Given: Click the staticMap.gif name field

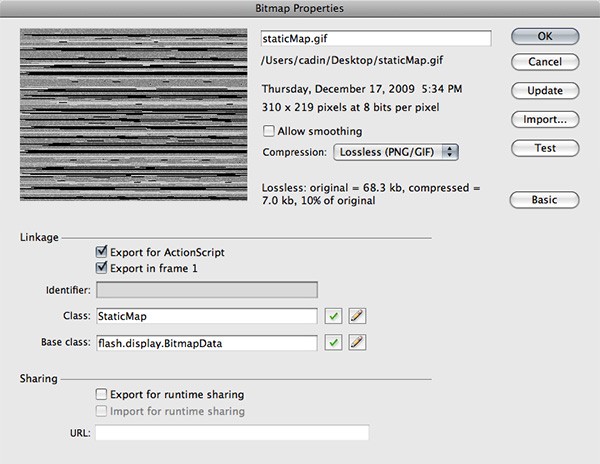Looking at the screenshot, I should (375, 38).
